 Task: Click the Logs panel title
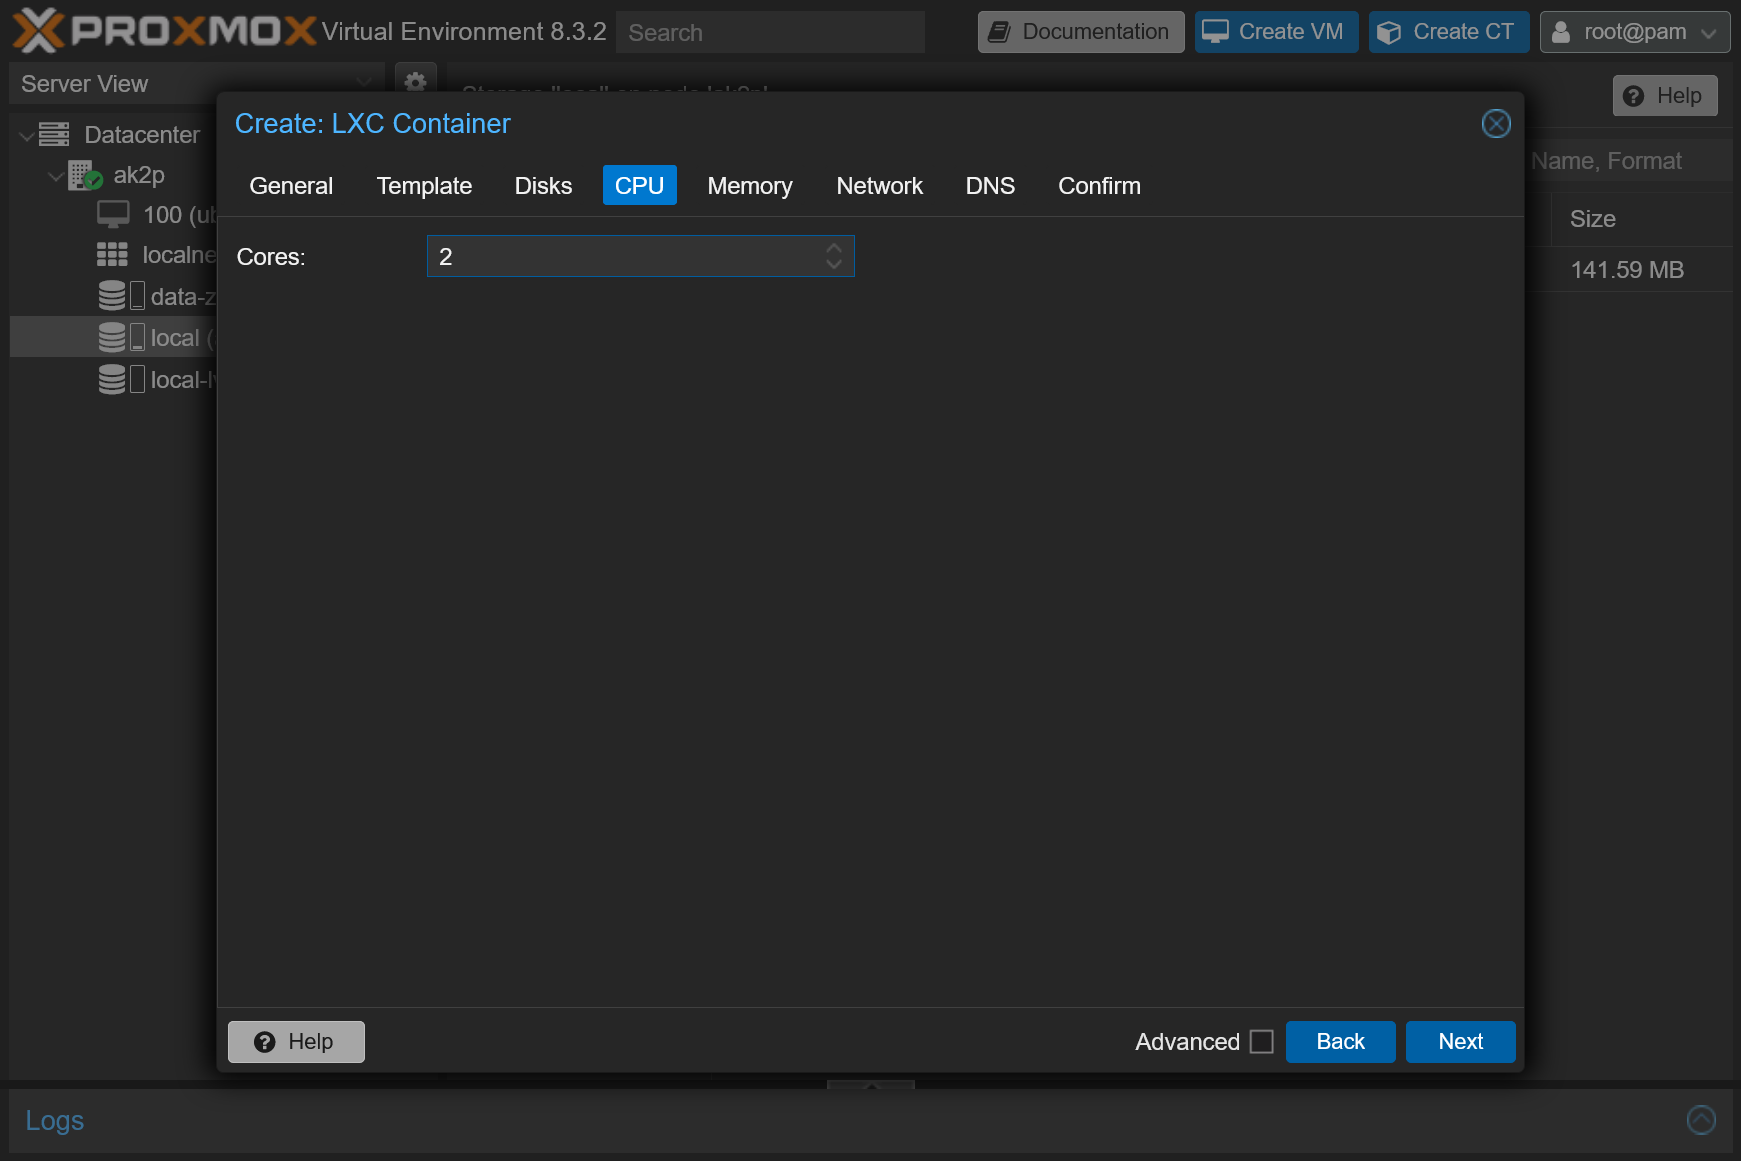coord(54,1120)
